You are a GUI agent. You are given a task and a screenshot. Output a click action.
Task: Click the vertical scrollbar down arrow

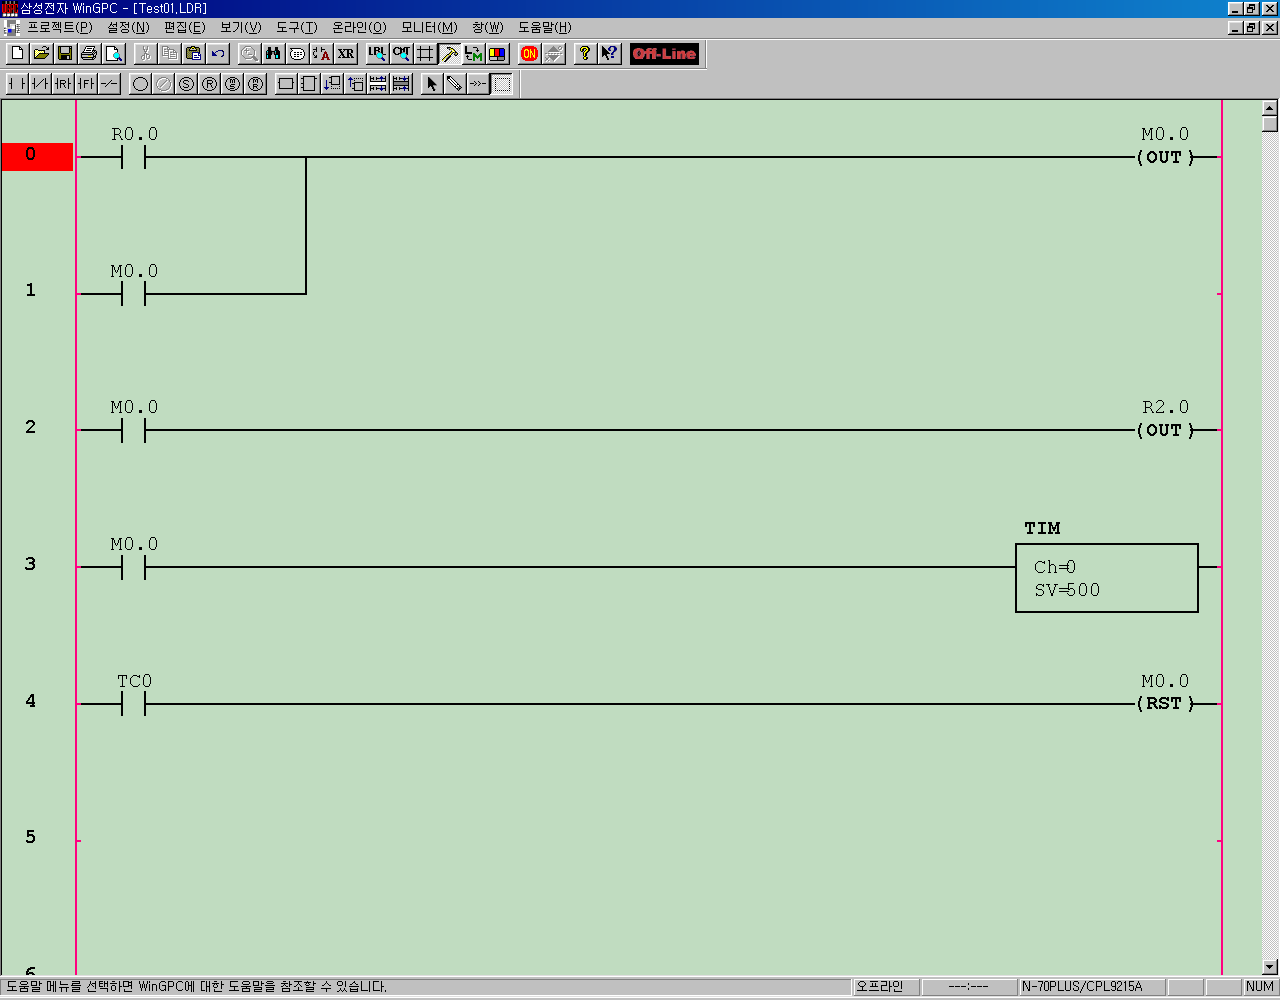(1270, 967)
